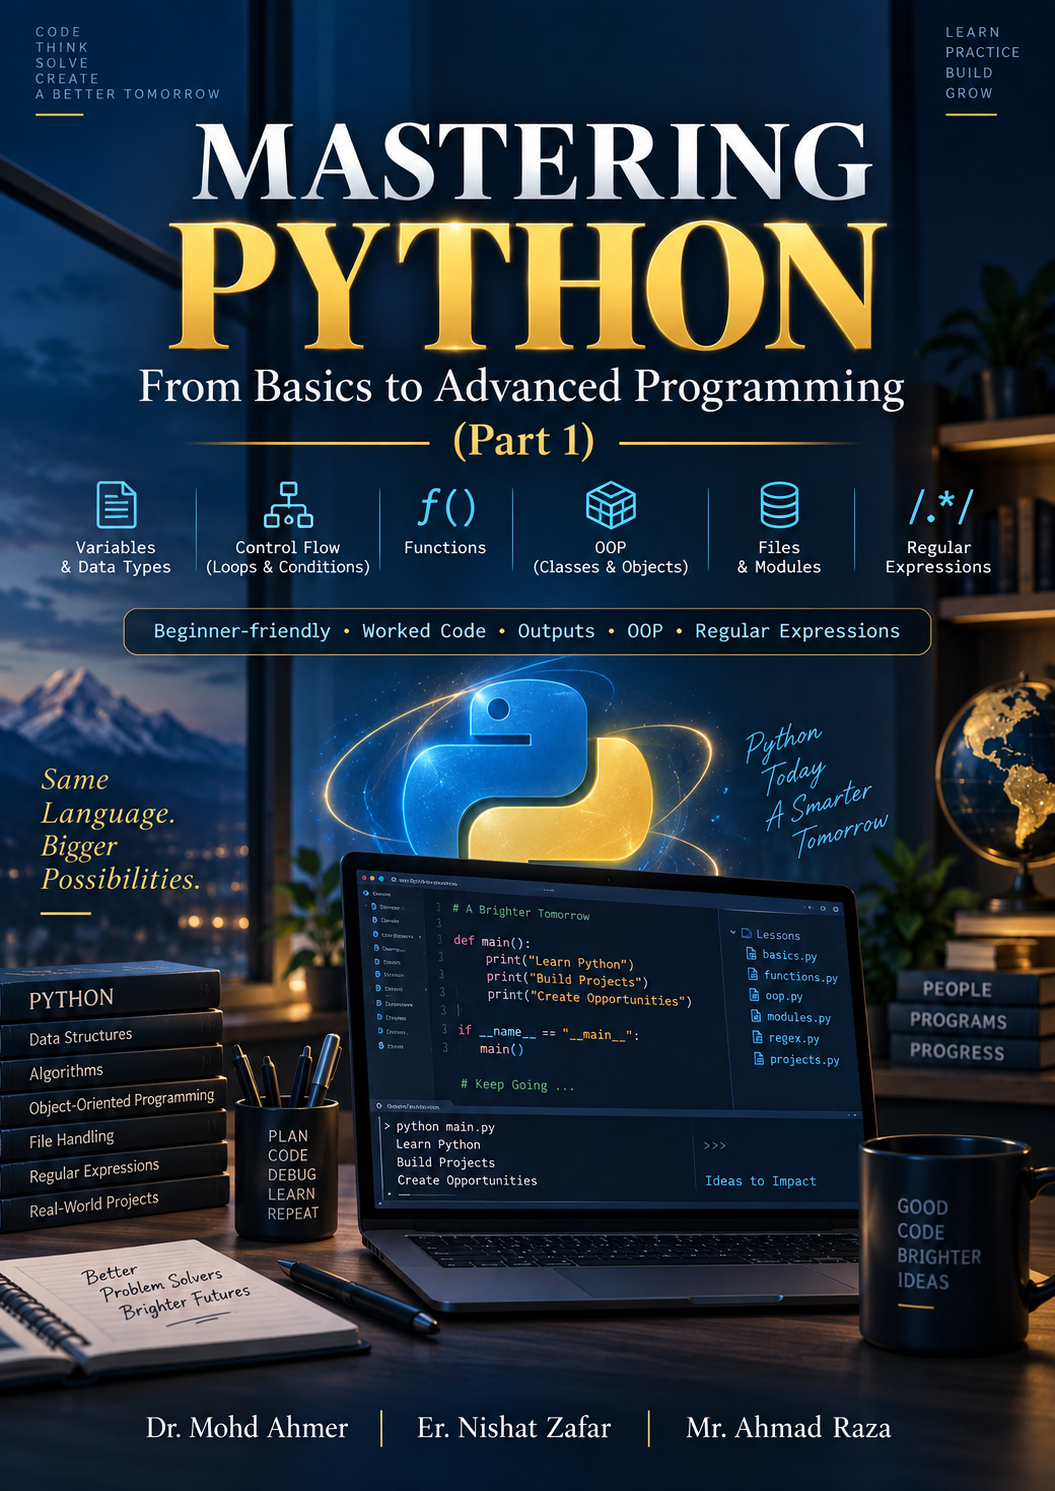1055x1491 pixels.
Task: Click the Control Flow flowchart icon
Action: (x=288, y=504)
